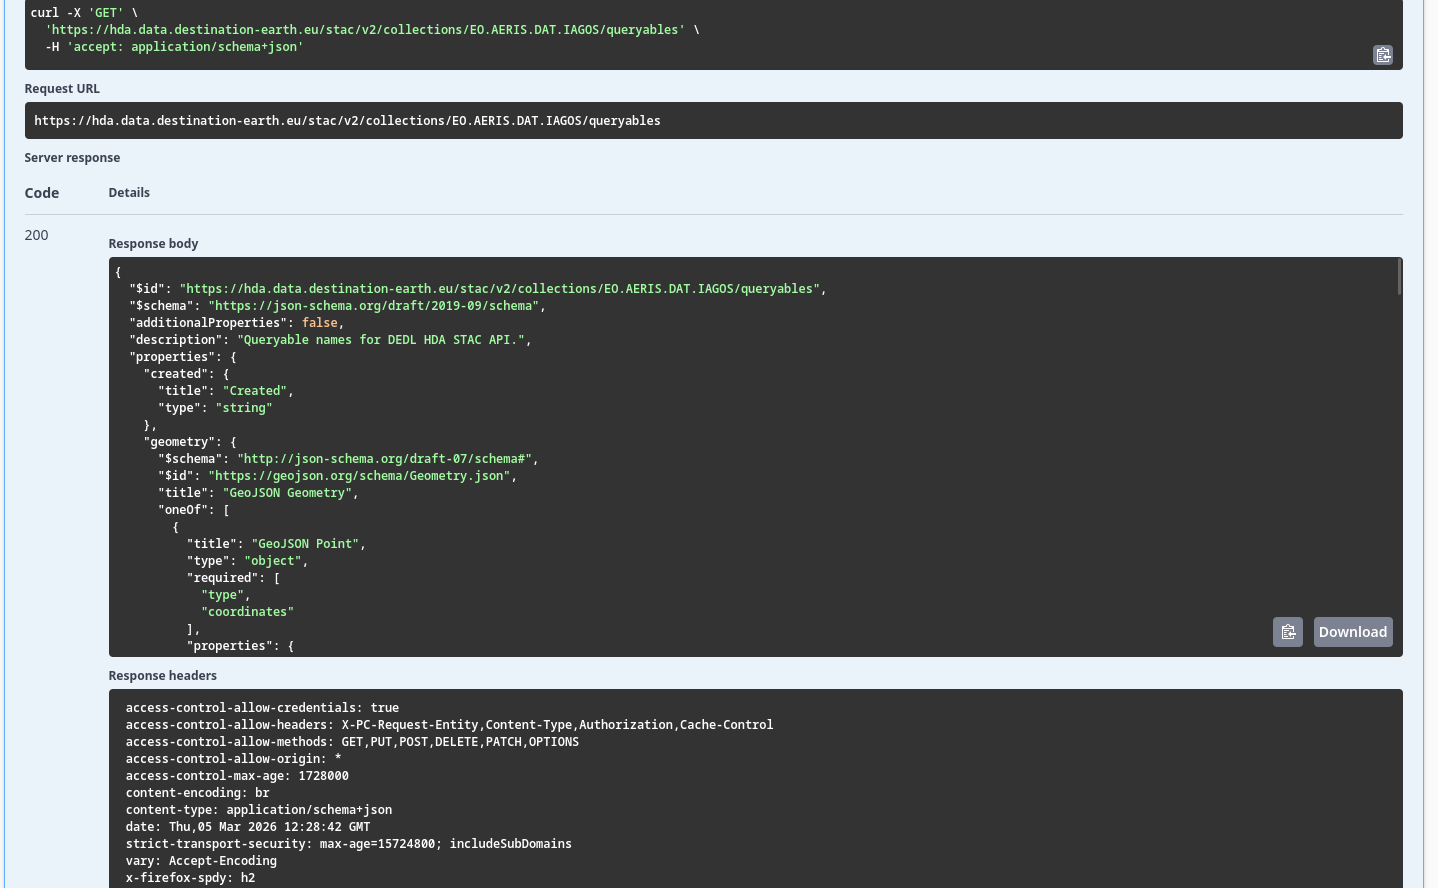The height and width of the screenshot is (888, 1438).
Task: Click the content-type header line in response headers
Action: click(258, 809)
